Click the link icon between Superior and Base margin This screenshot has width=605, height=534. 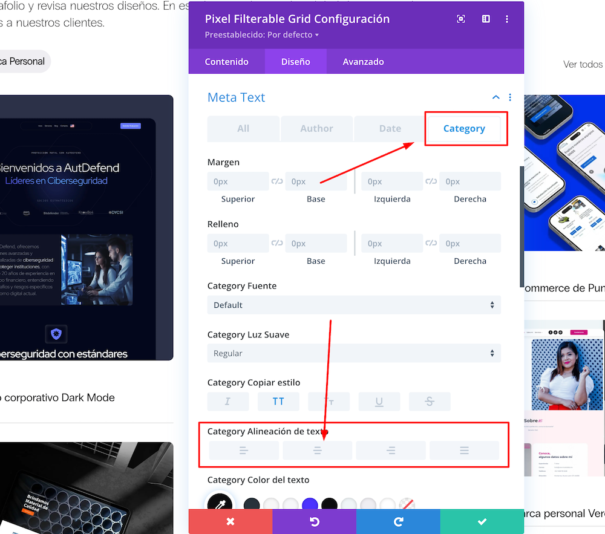[277, 182]
